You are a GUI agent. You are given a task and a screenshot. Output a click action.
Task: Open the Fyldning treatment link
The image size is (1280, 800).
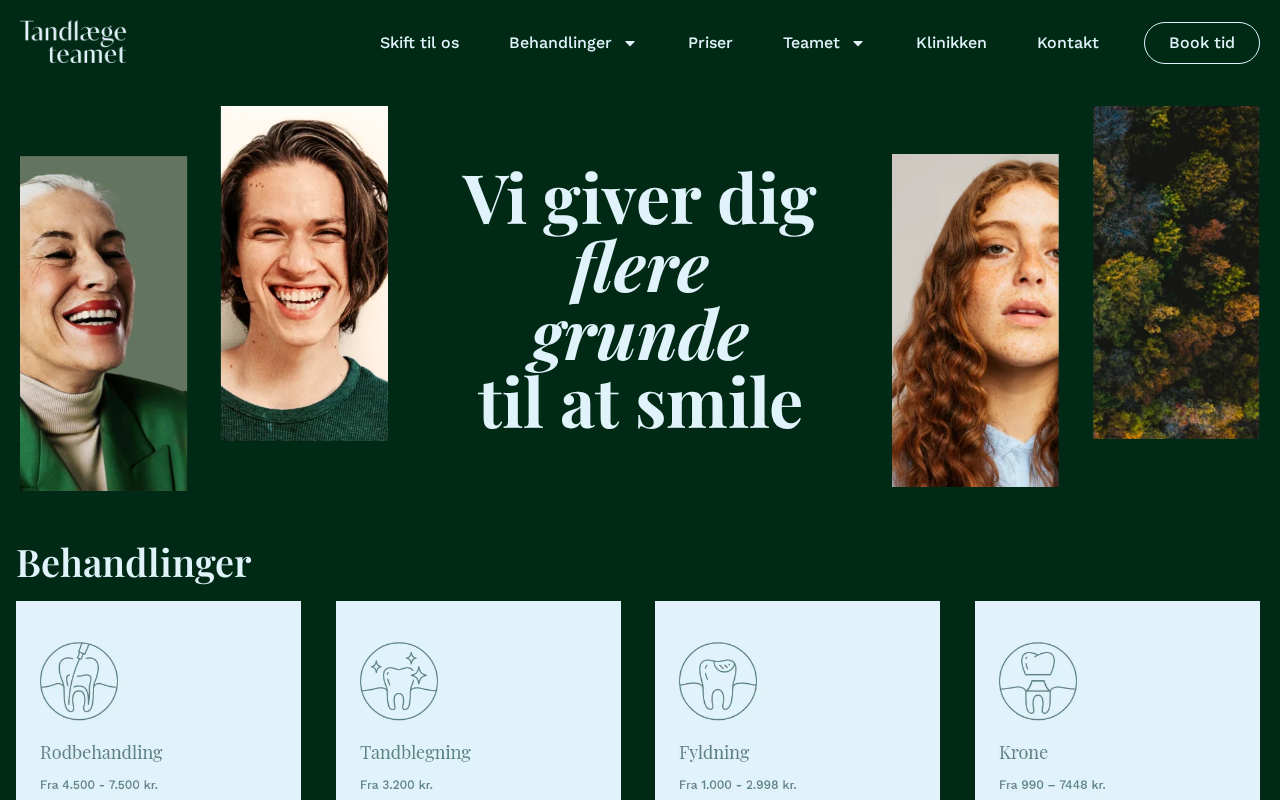(714, 752)
